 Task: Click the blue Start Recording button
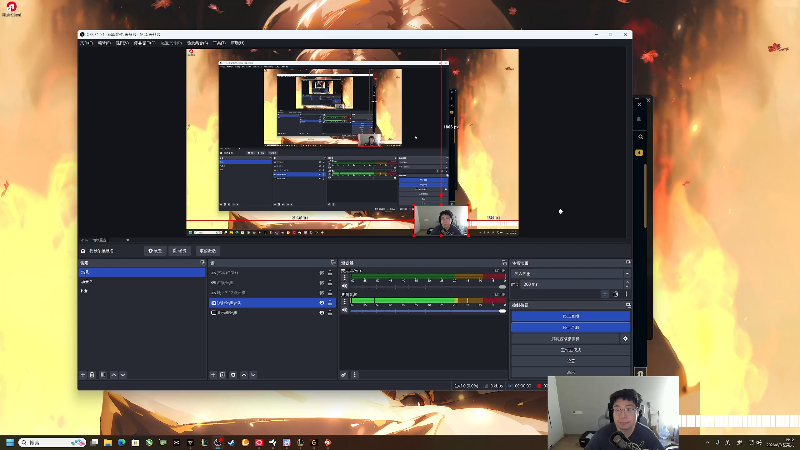570,328
